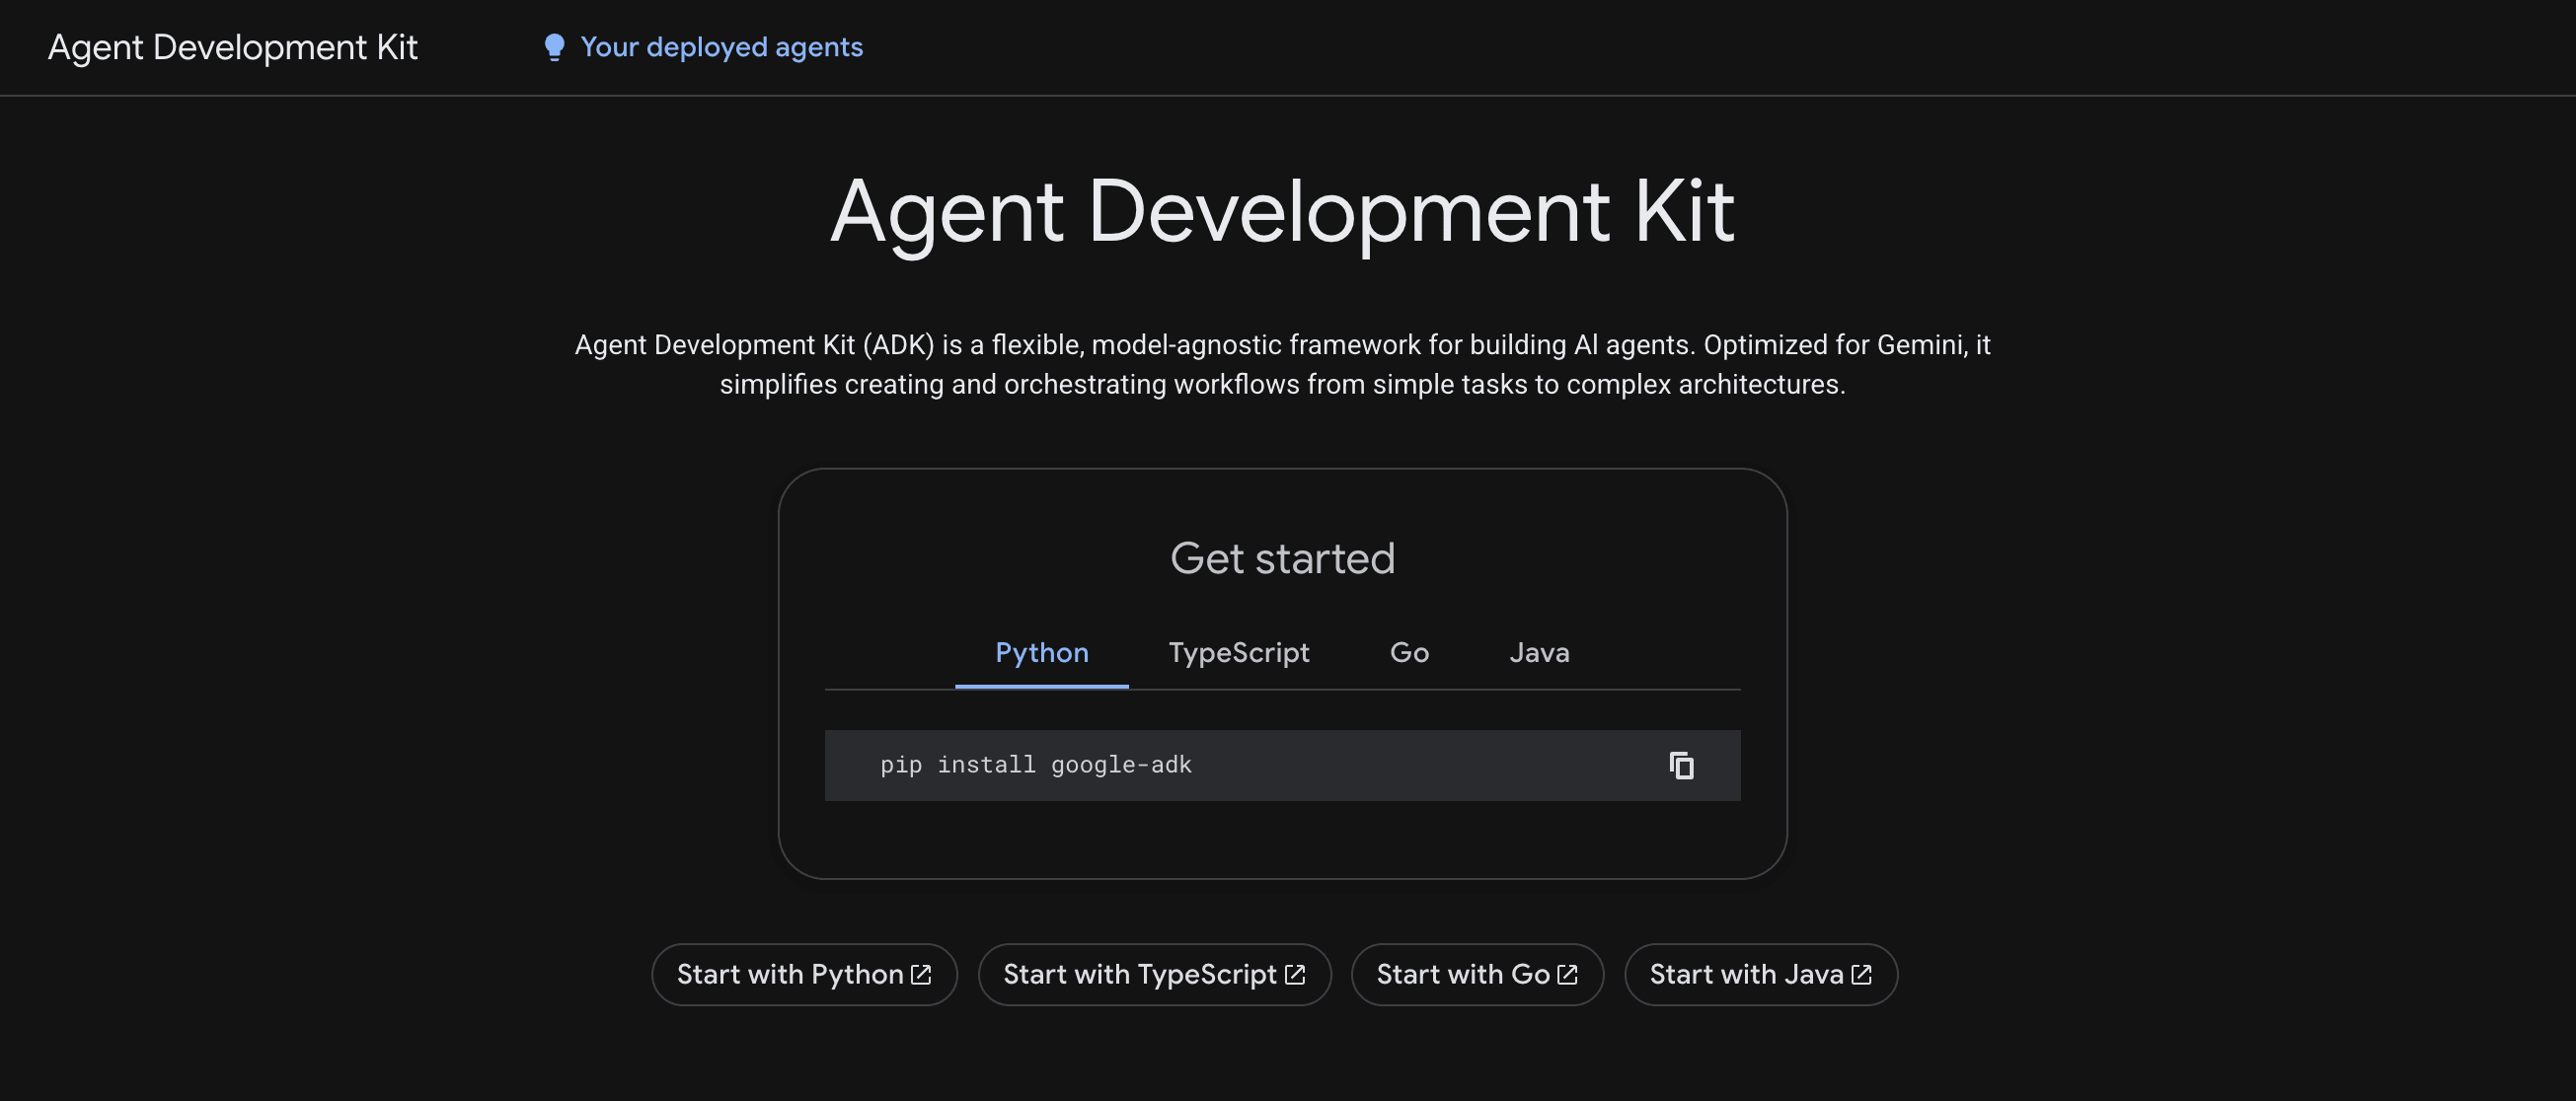
Task: Open the Java tab
Action: pos(1539,653)
